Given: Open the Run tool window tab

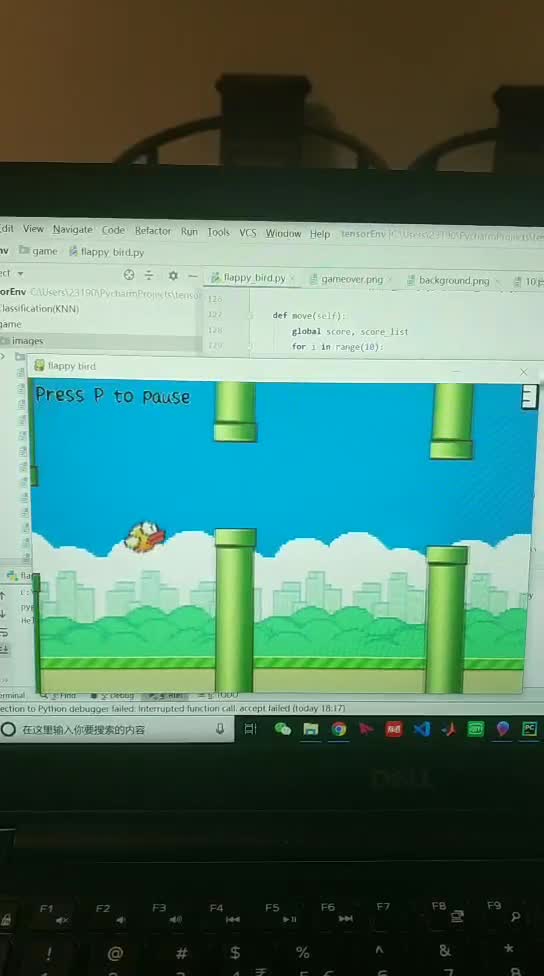Looking at the screenshot, I should click(165, 695).
